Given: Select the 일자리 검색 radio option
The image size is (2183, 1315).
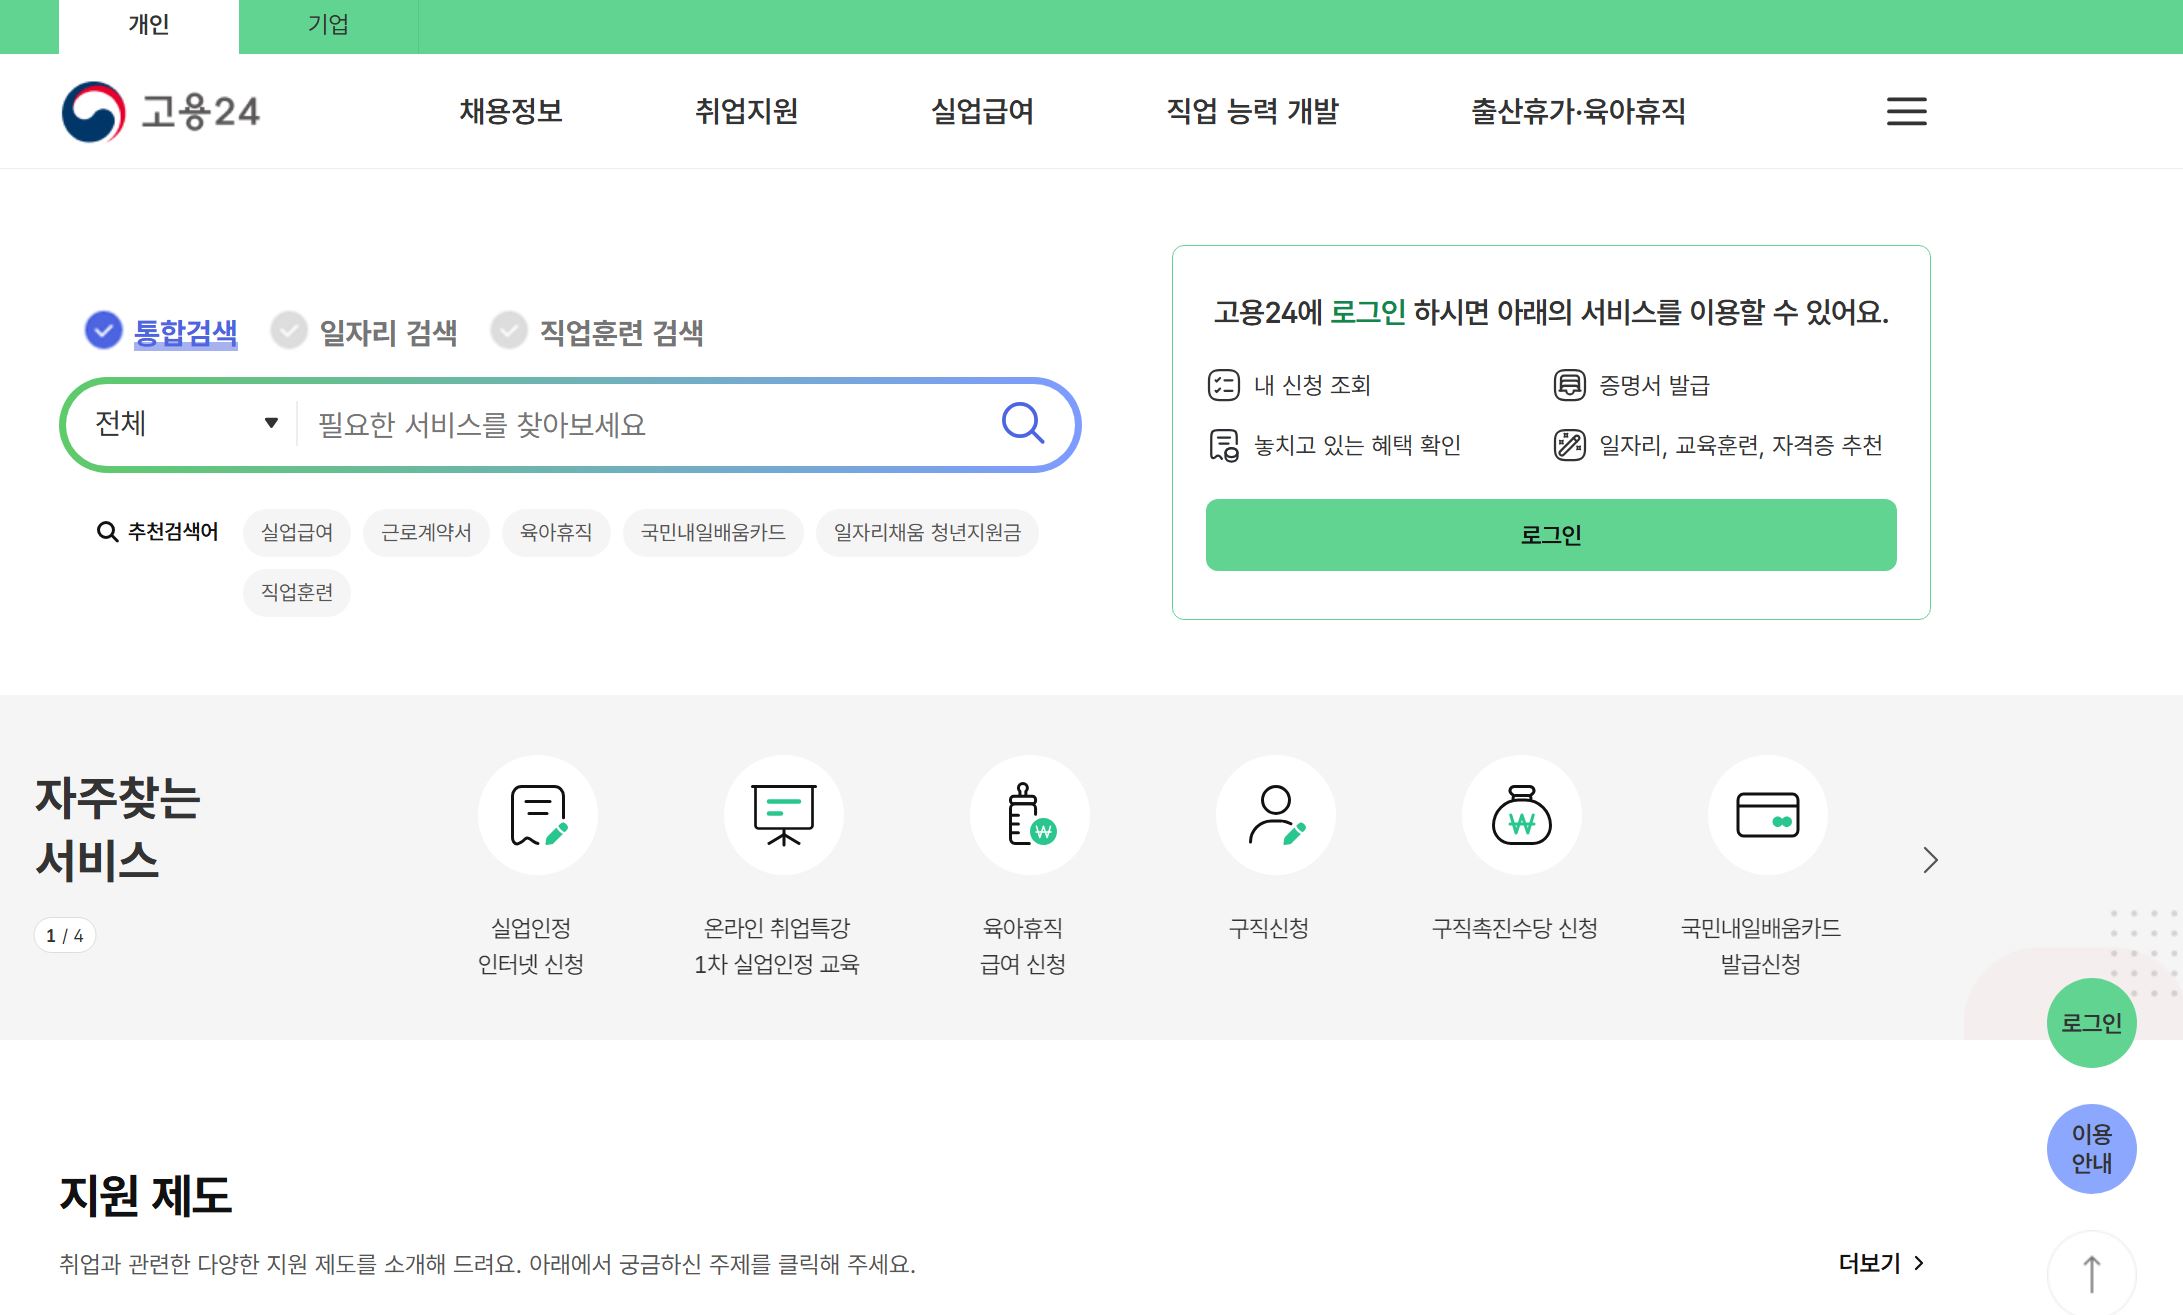Looking at the screenshot, I should point(289,330).
